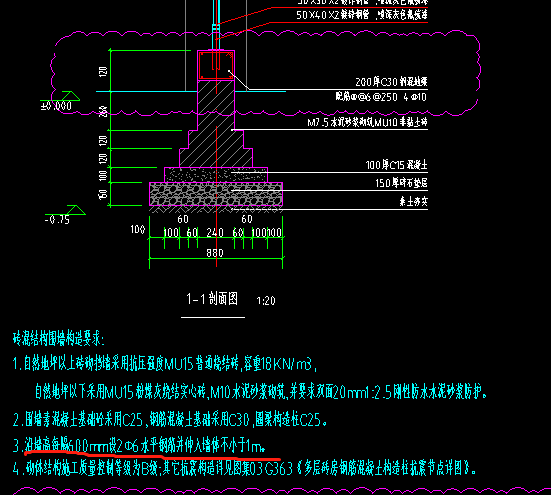Image resolution: width=551 pixels, height=495 pixels.
Task: Click note 2 about '围墙素混凝土基础'
Action: [170, 419]
